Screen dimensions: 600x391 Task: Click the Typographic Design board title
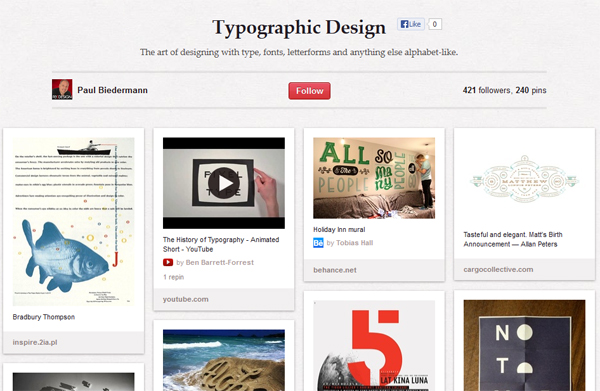(x=299, y=28)
